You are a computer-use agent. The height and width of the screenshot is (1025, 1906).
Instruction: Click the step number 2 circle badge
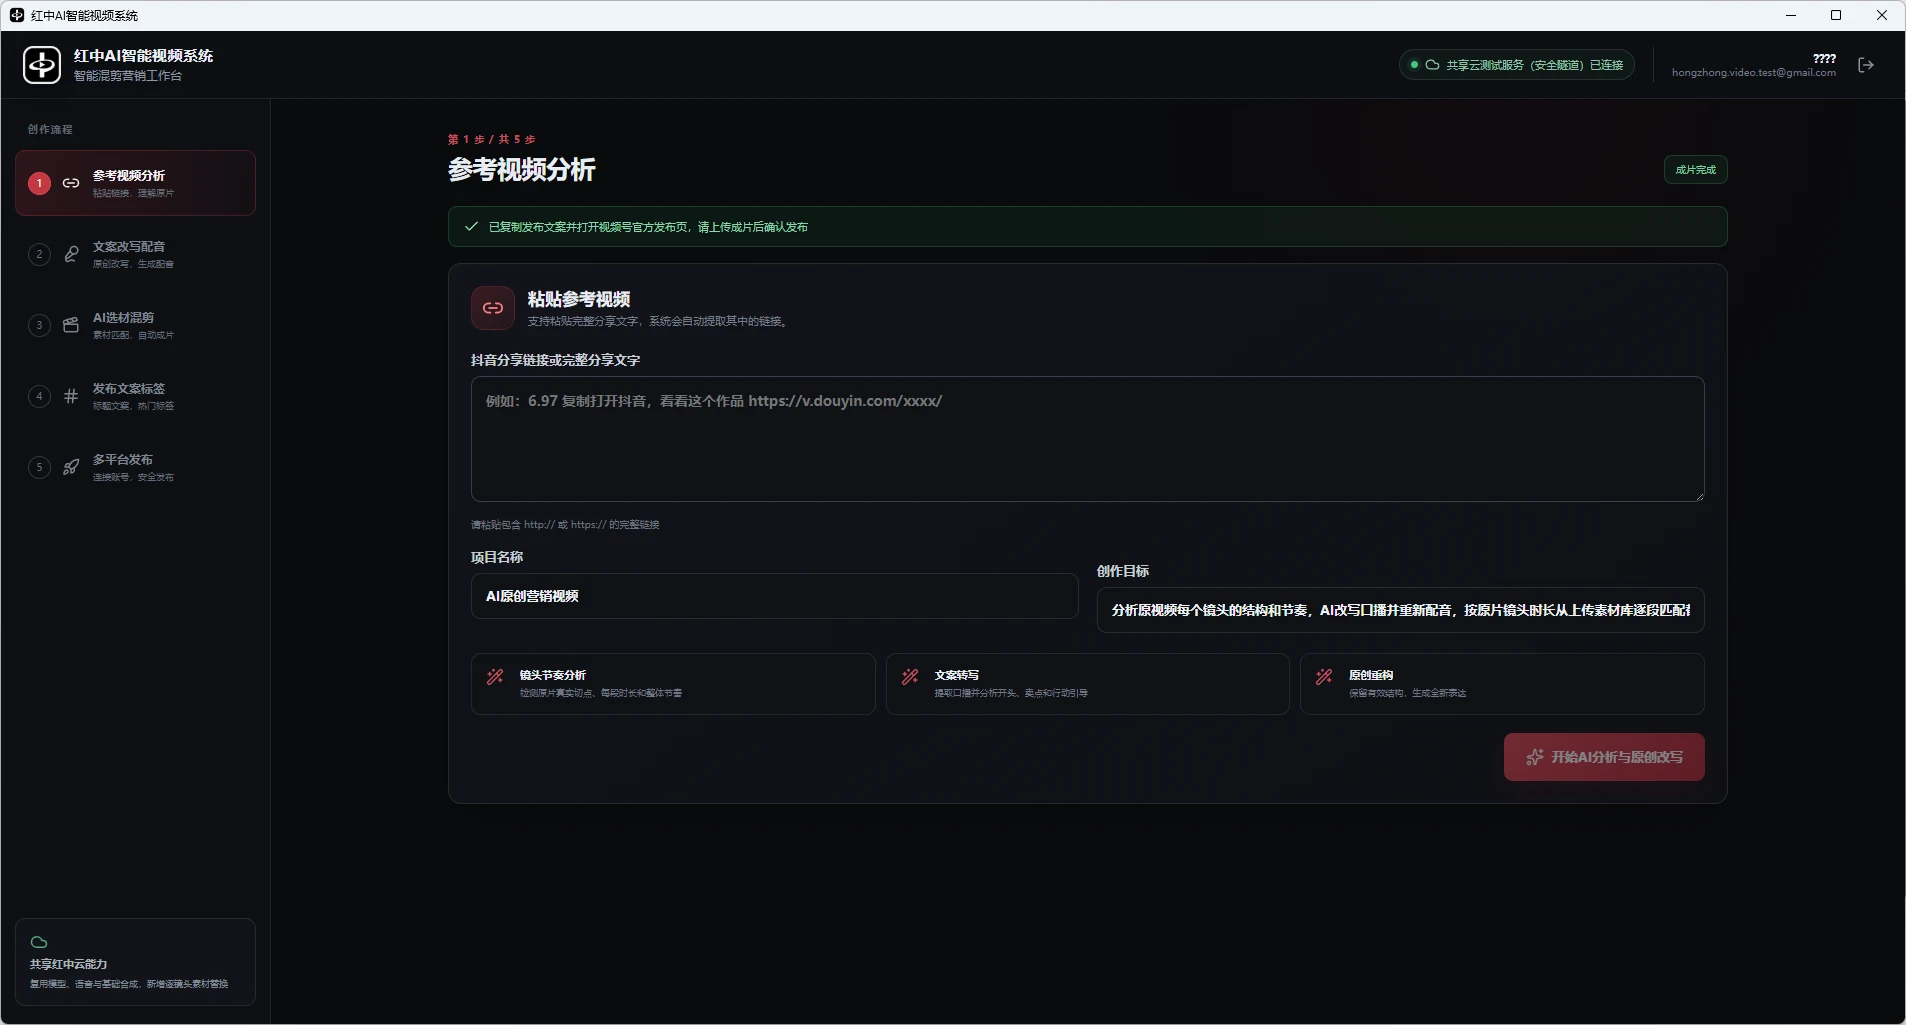[39, 254]
